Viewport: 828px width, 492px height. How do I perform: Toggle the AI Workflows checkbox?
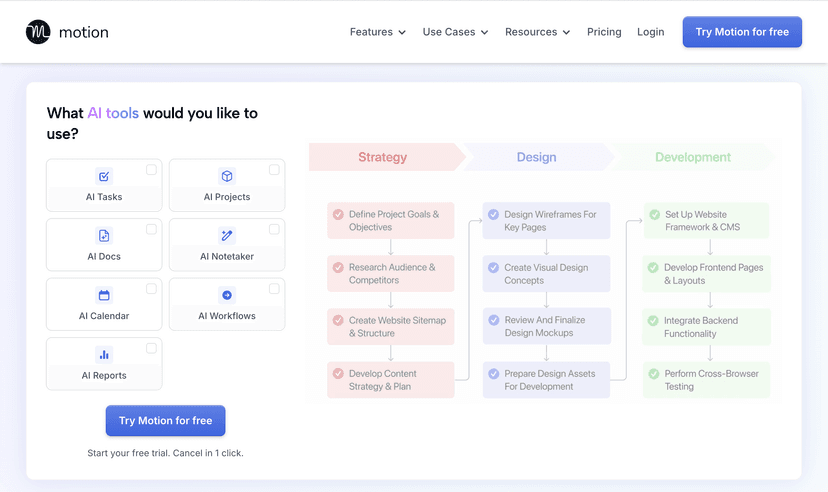[274, 289]
